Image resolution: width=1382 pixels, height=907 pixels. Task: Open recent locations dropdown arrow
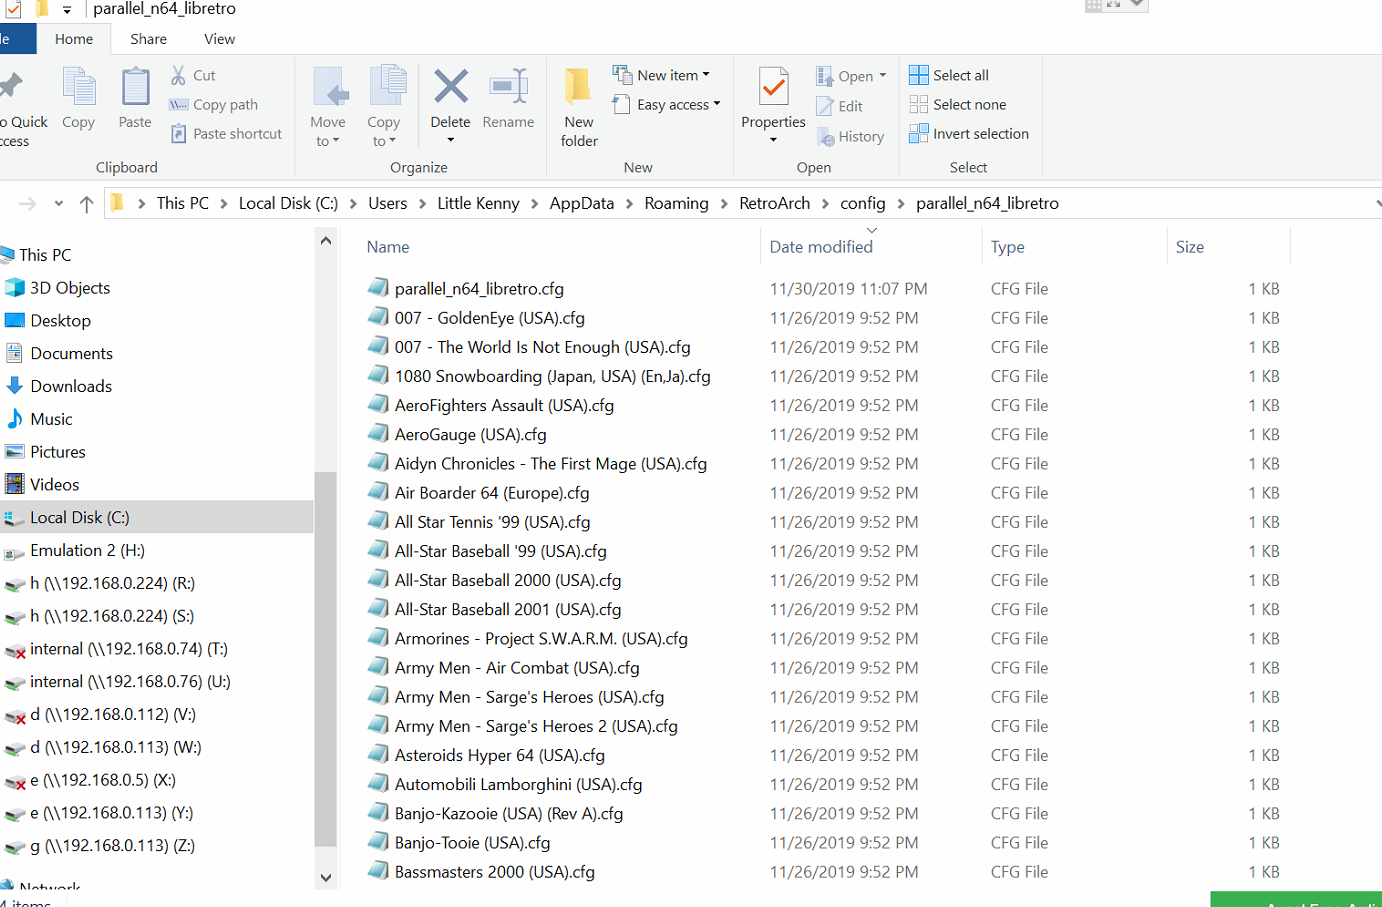pyautogui.click(x=59, y=203)
